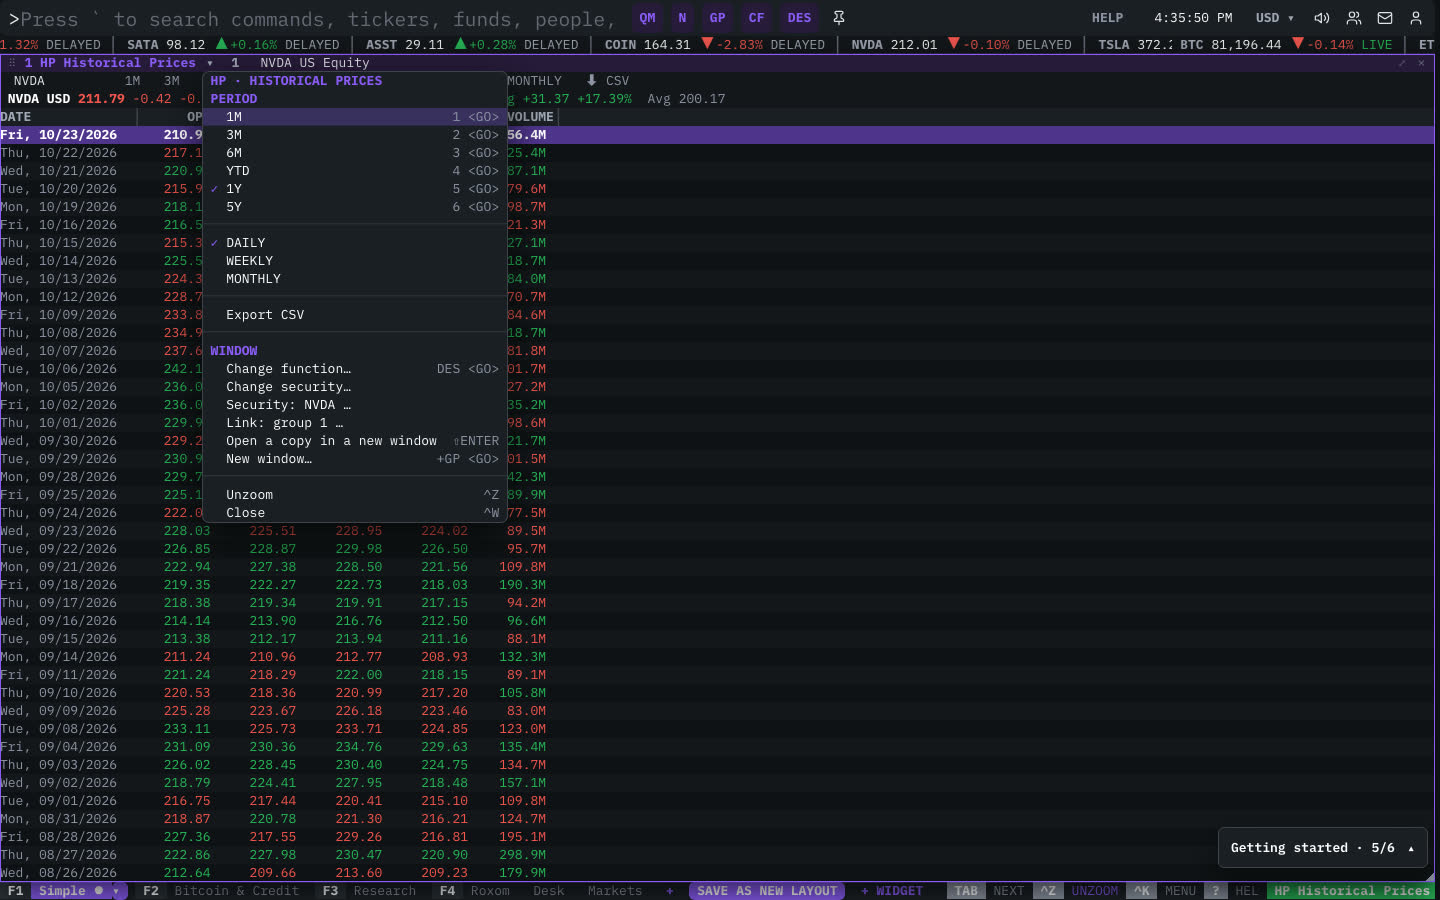Switch to the F3 Research layout tab

pos(369,891)
